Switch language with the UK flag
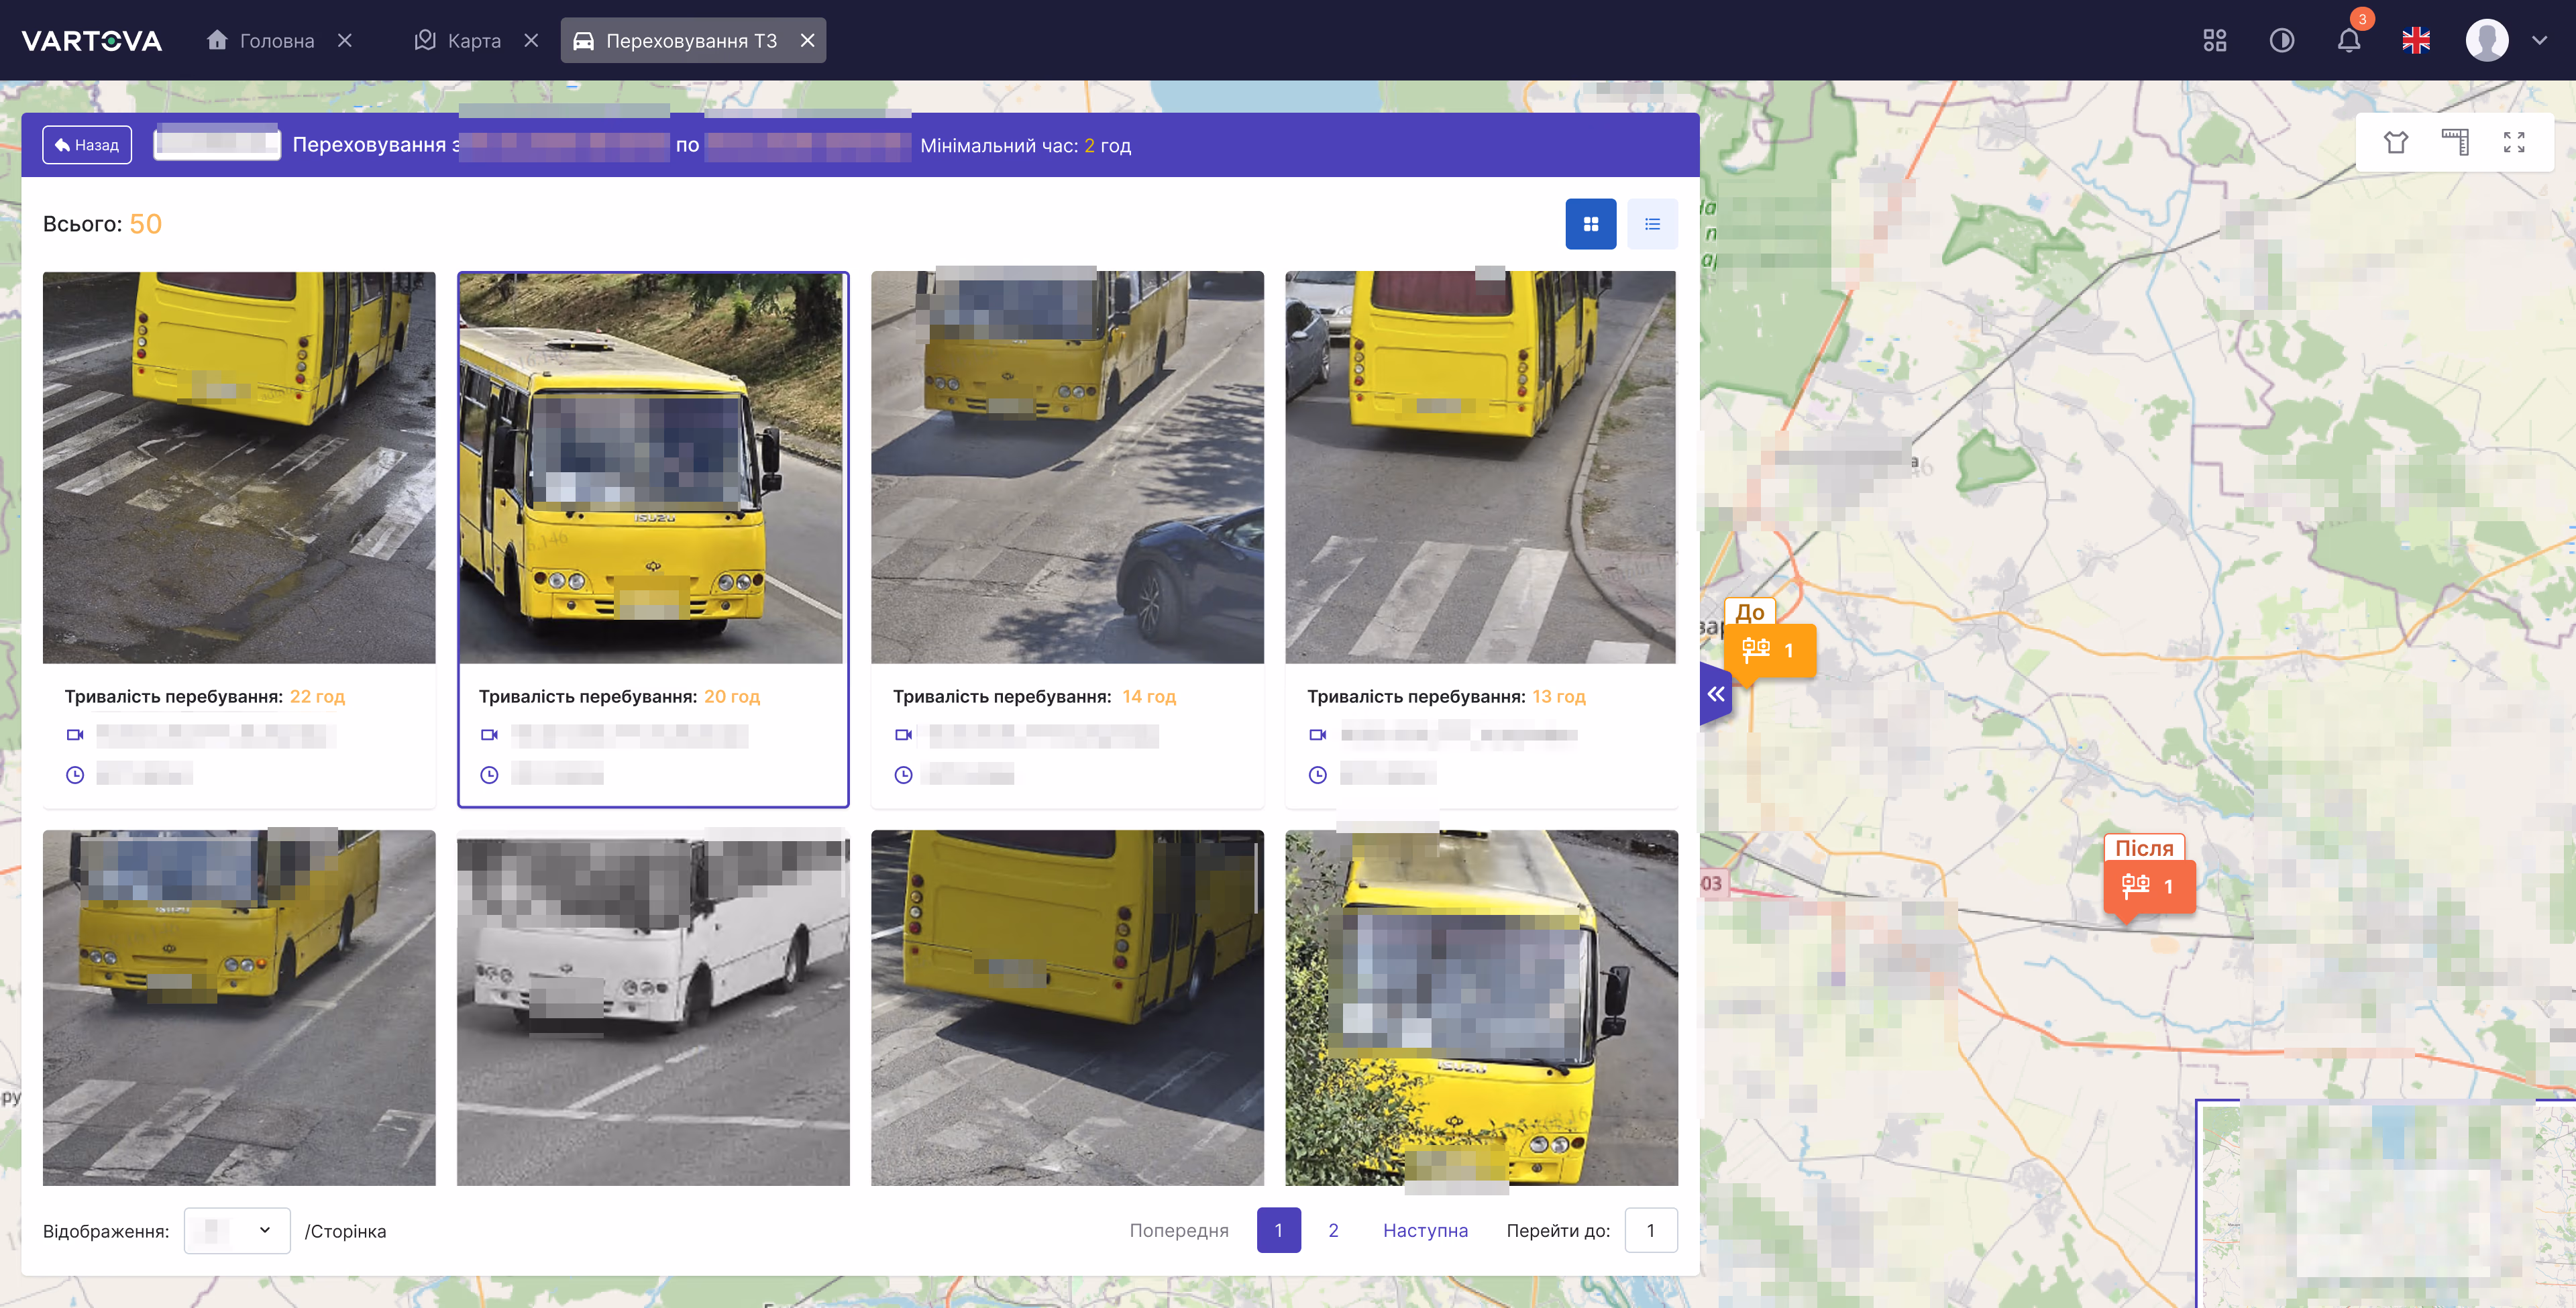This screenshot has height=1308, width=2576. (2415, 41)
